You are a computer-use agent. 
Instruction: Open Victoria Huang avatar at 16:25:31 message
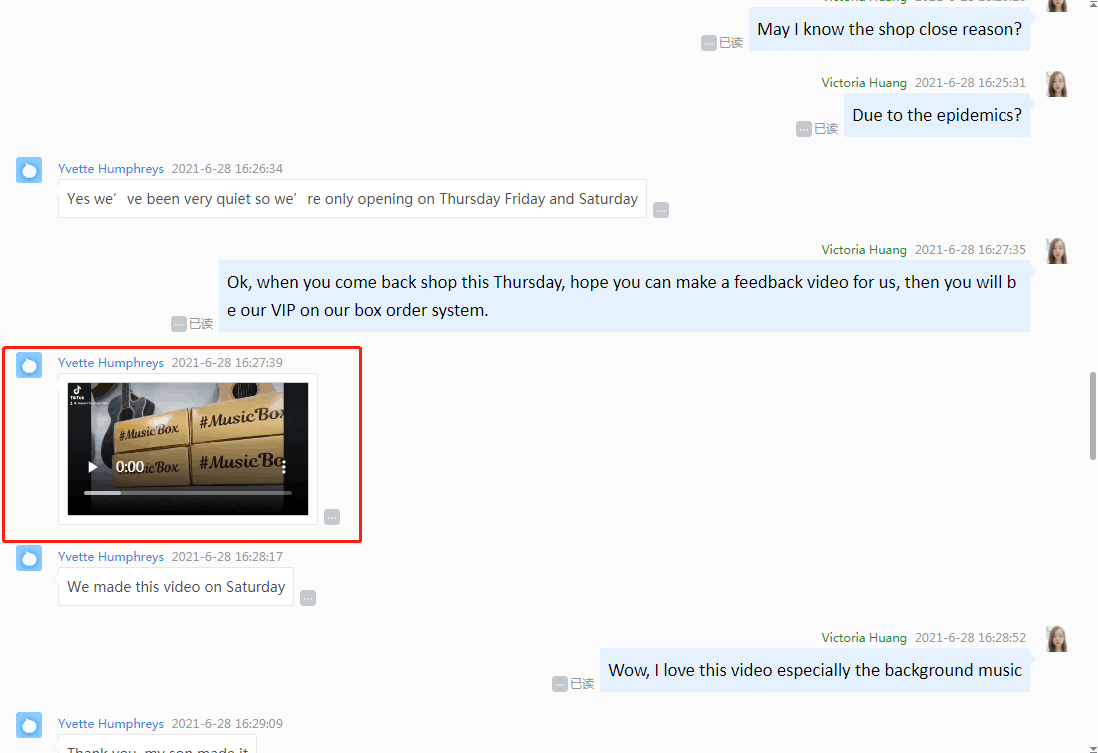tap(1057, 84)
